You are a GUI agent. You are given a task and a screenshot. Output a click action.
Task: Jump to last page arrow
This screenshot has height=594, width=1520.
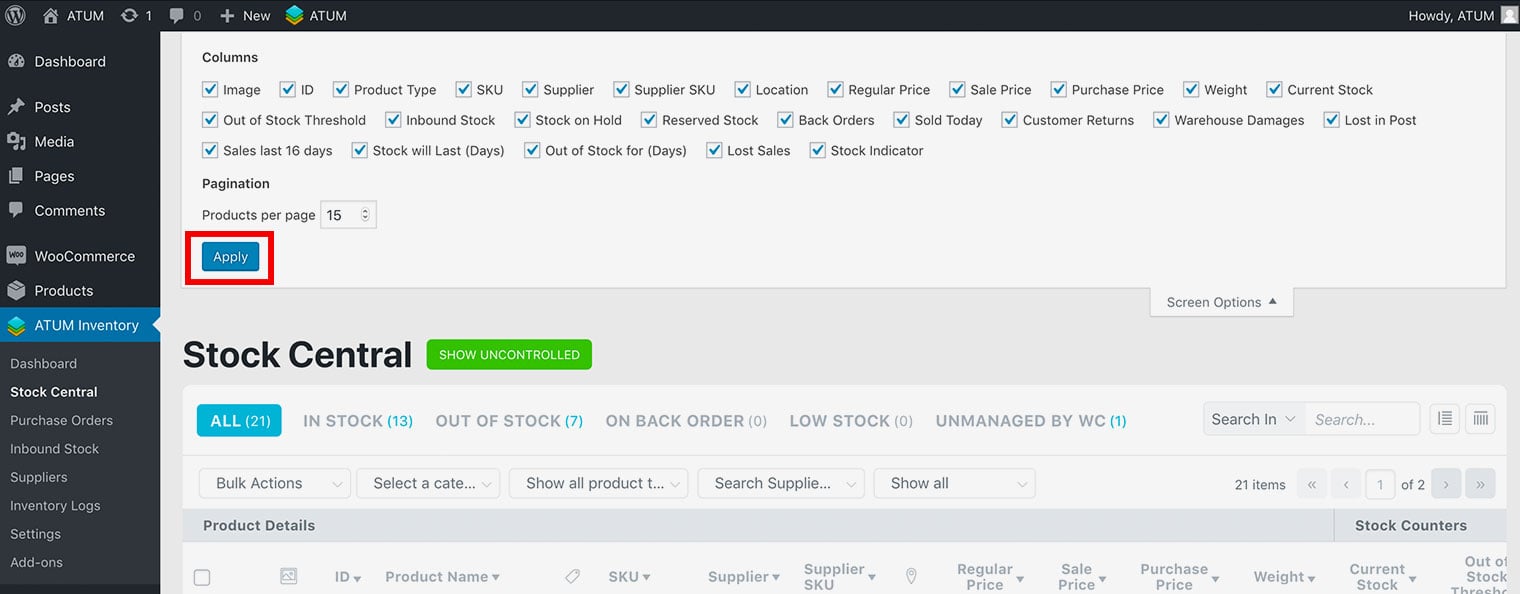[1480, 484]
